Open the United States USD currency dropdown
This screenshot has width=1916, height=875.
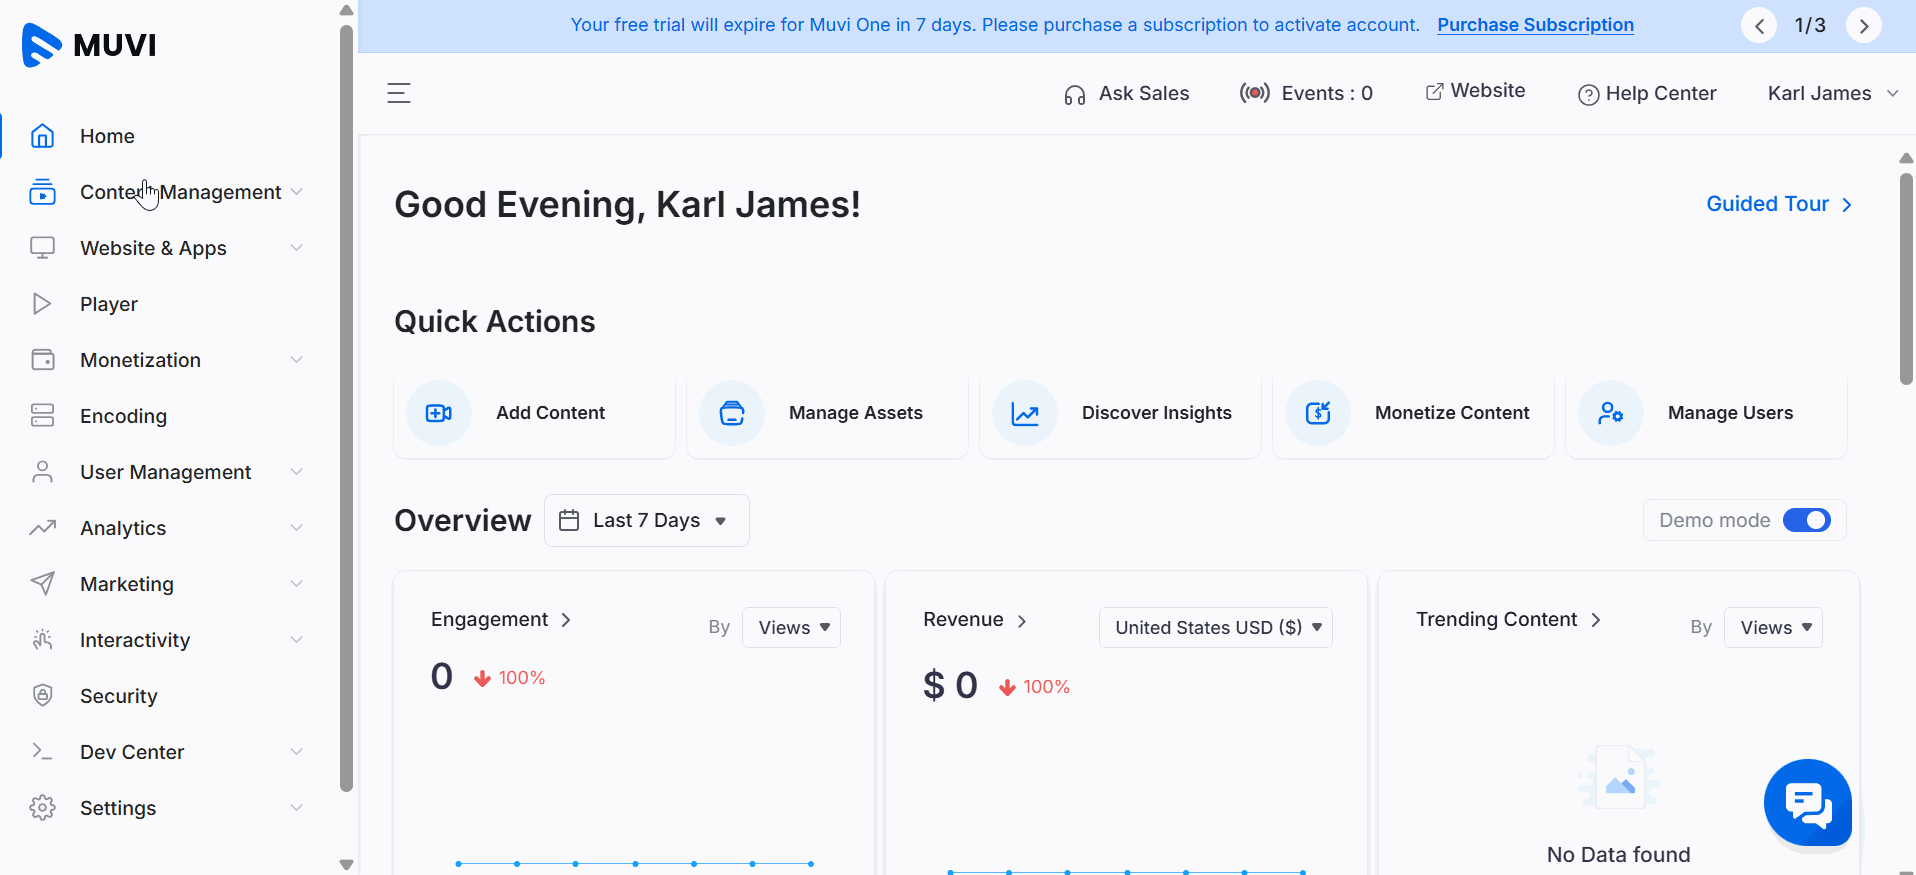click(x=1216, y=627)
